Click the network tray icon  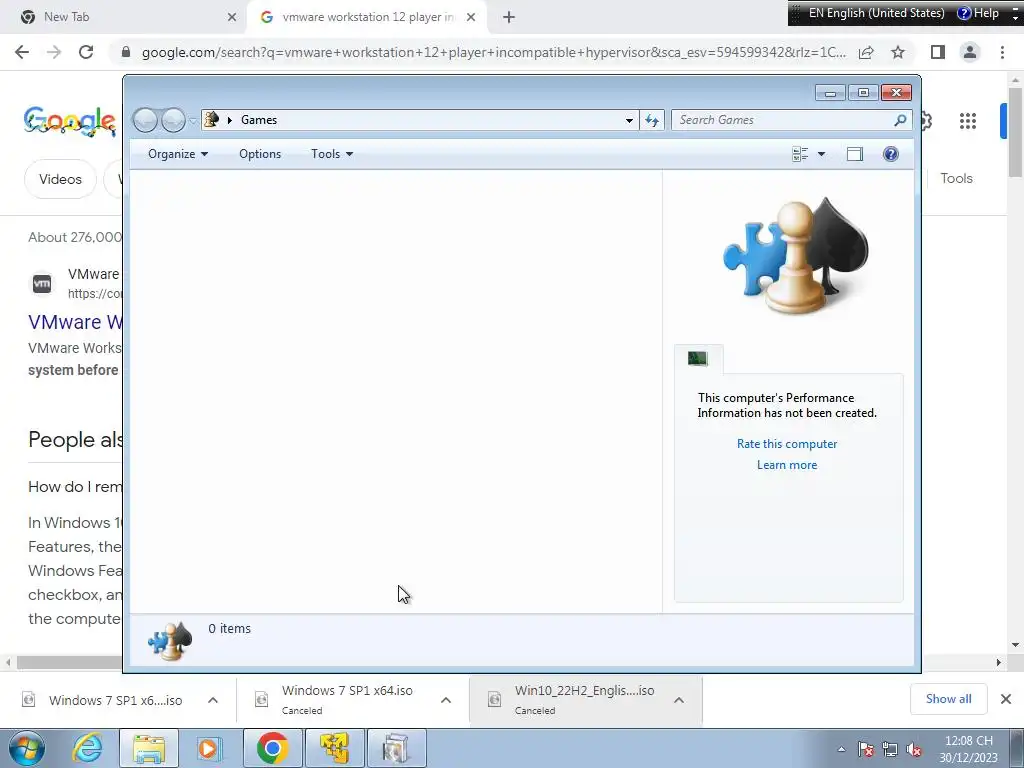point(889,750)
